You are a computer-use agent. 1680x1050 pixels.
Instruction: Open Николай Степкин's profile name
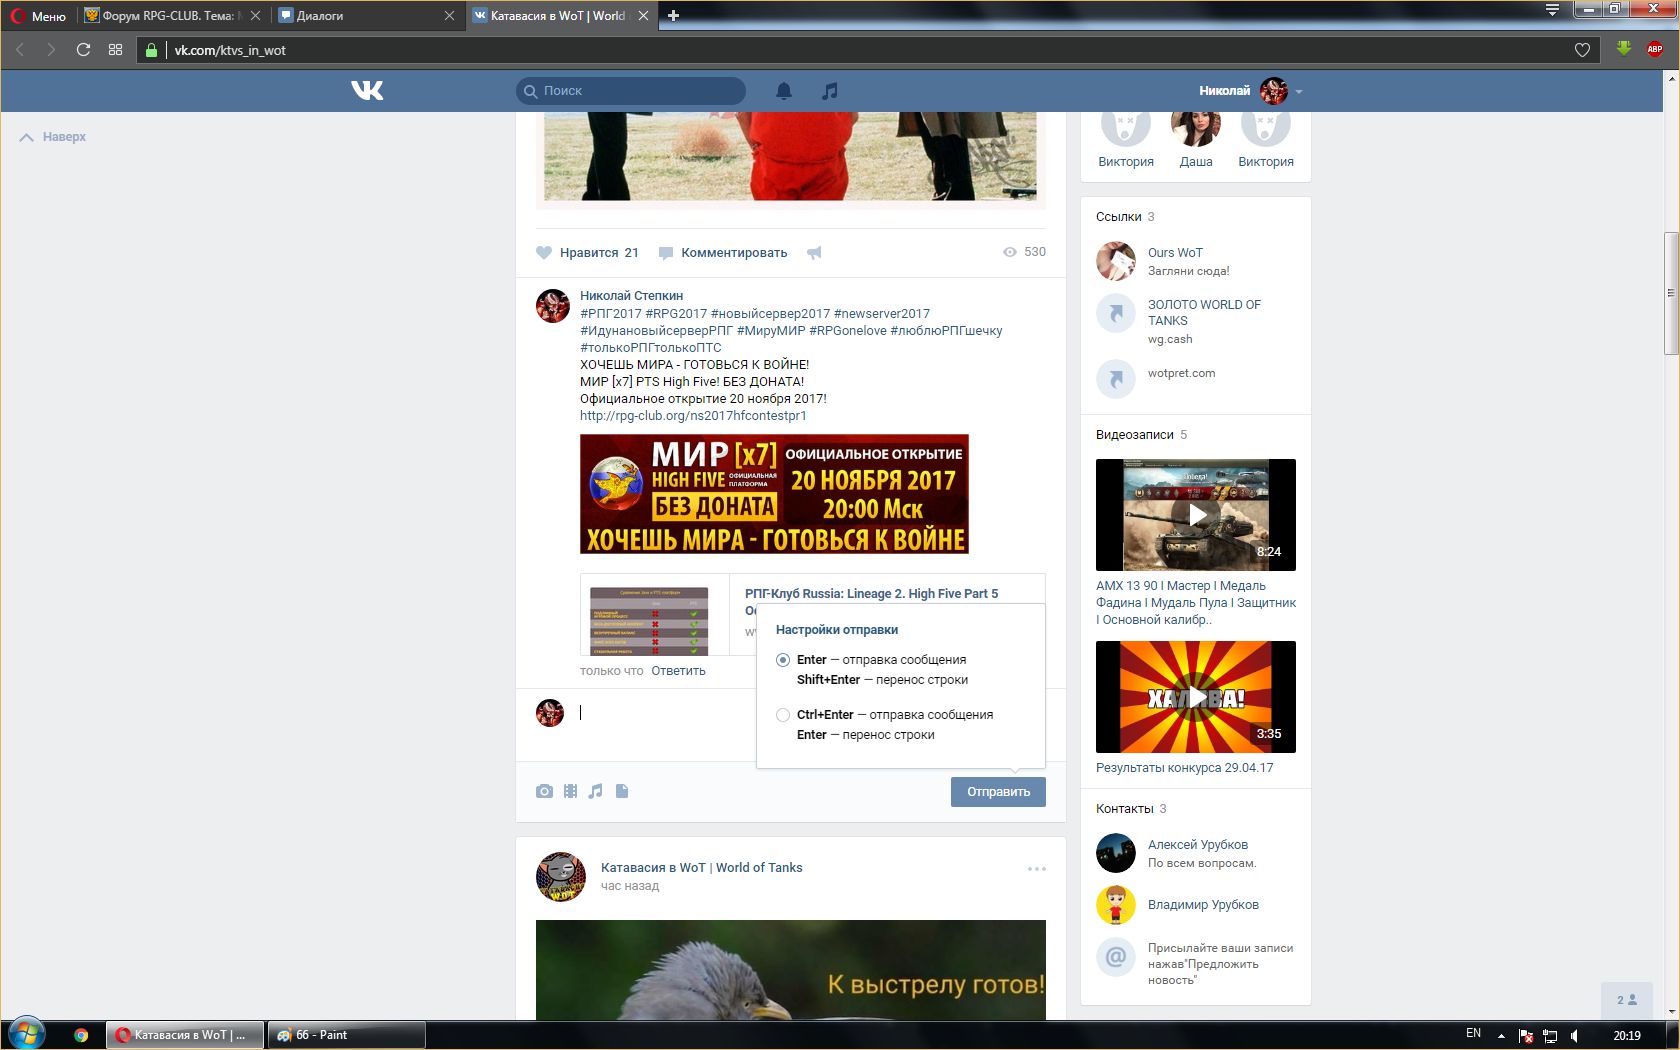pos(632,296)
